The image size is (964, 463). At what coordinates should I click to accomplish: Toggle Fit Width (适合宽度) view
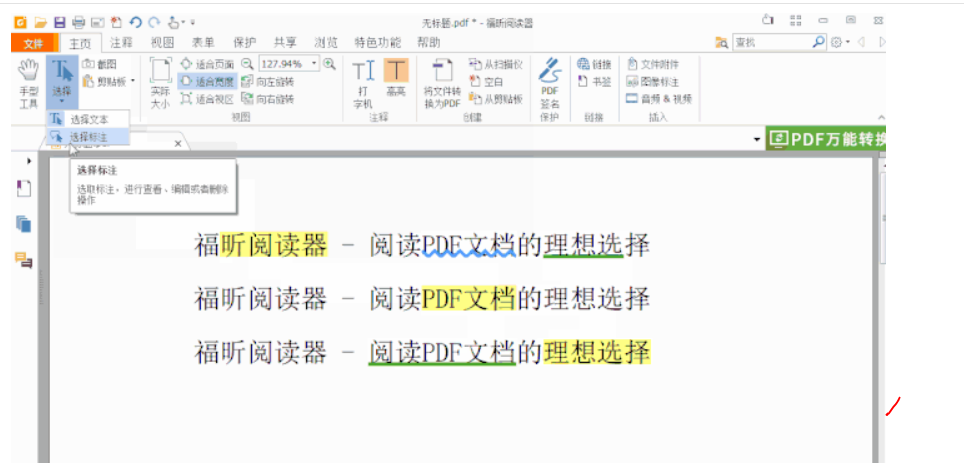[207, 81]
